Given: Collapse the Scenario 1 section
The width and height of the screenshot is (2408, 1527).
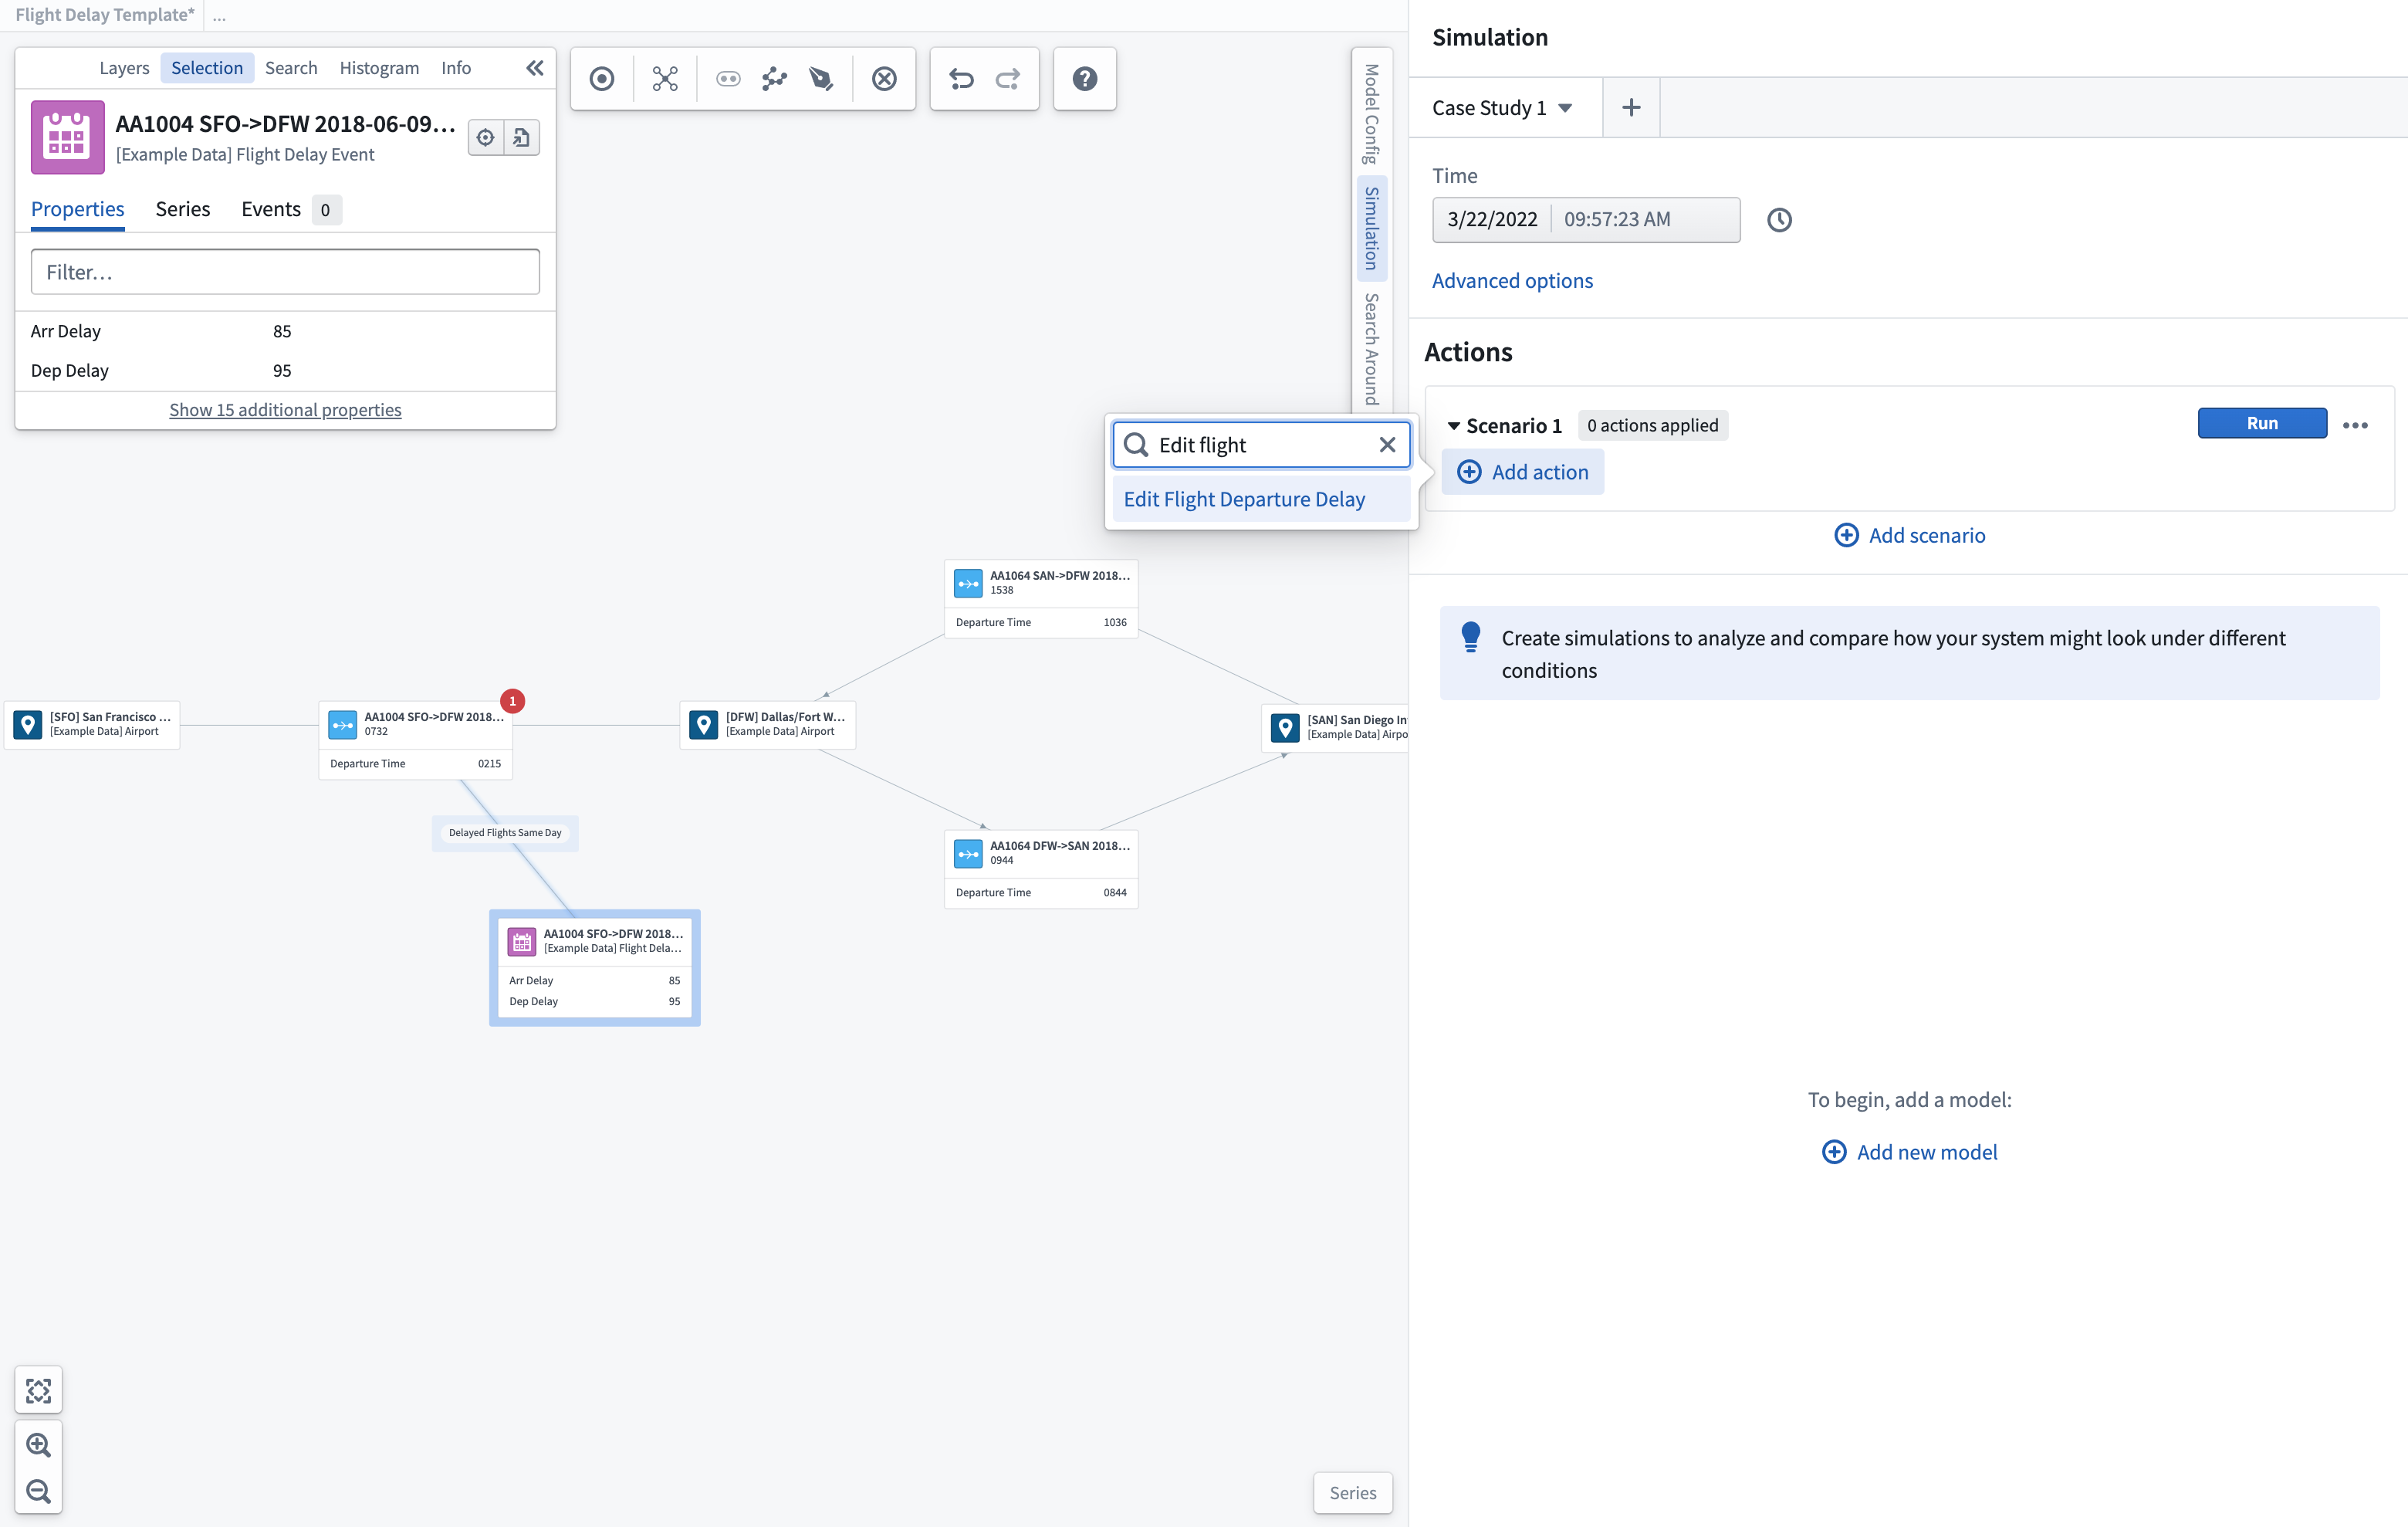Looking at the screenshot, I should click(1454, 426).
